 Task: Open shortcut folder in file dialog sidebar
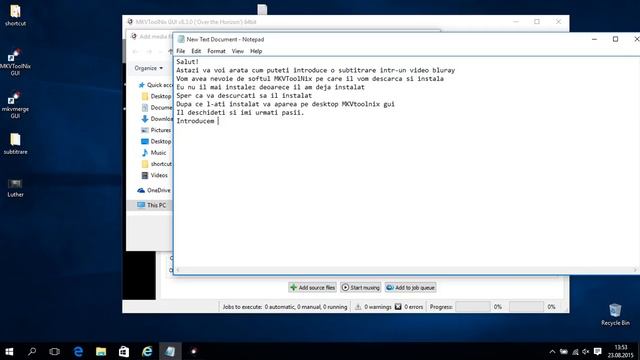click(156, 164)
